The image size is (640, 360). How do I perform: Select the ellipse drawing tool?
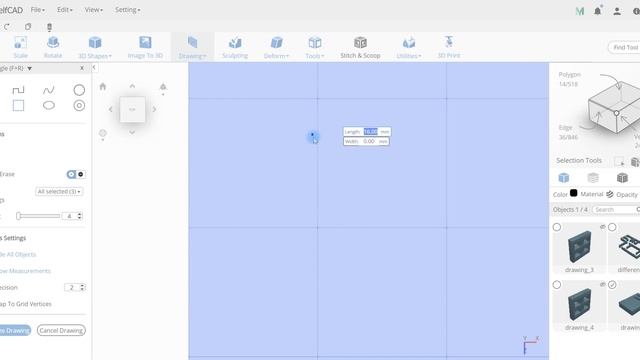[x=49, y=106]
